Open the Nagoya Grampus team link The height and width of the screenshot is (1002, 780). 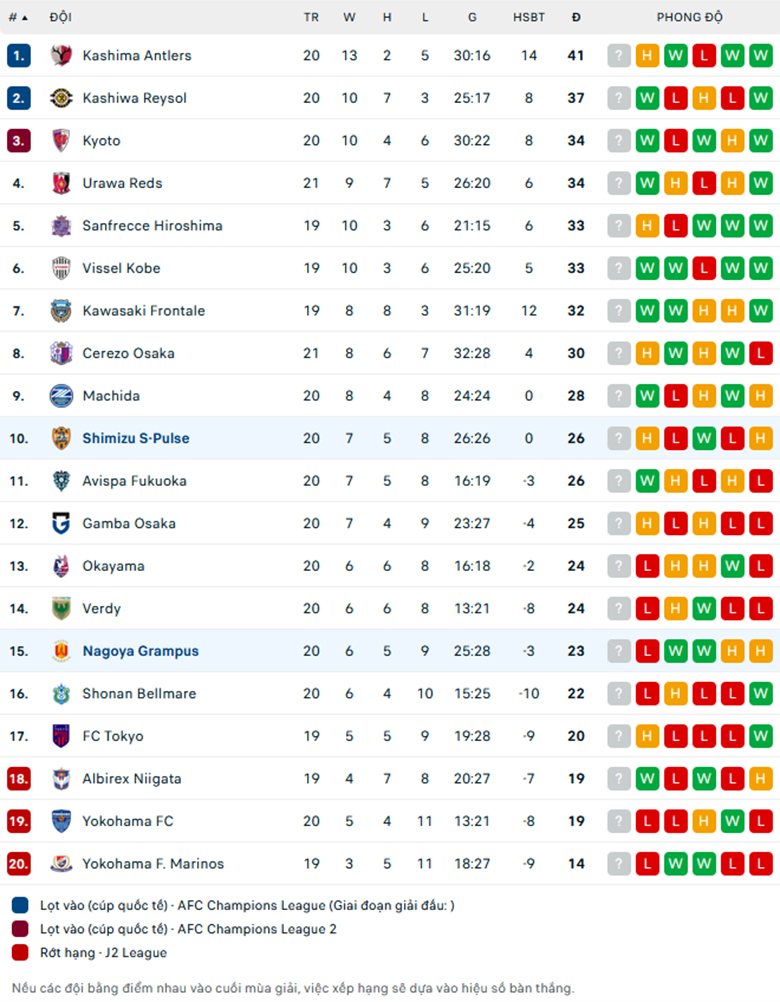141,651
